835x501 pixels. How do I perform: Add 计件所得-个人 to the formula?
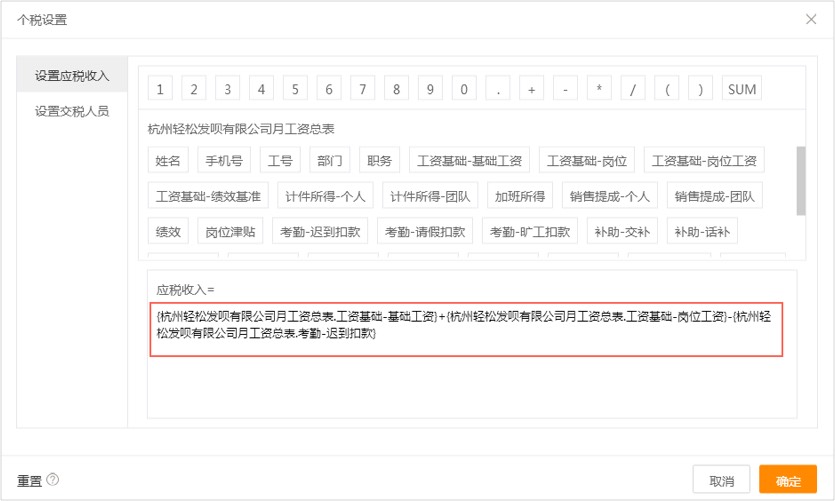click(x=325, y=196)
